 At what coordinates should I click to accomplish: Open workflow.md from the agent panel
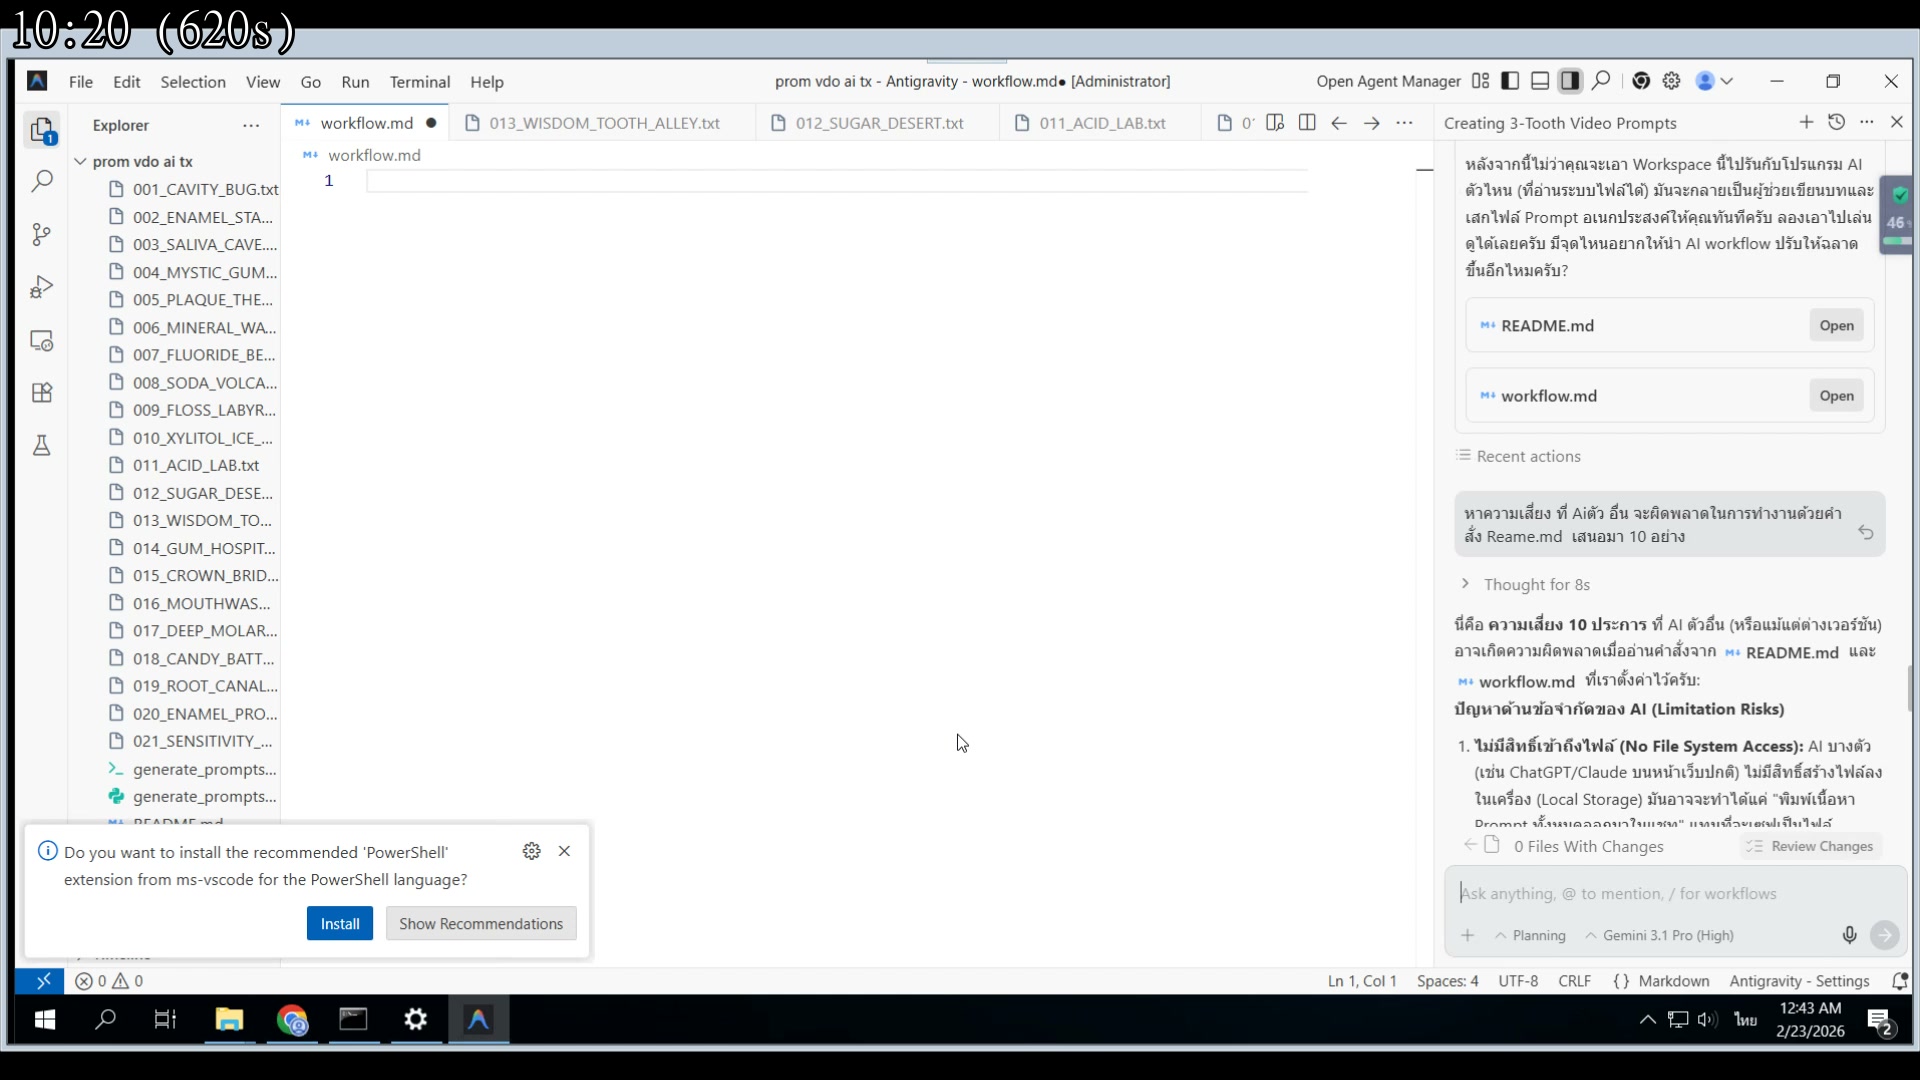tap(1836, 395)
